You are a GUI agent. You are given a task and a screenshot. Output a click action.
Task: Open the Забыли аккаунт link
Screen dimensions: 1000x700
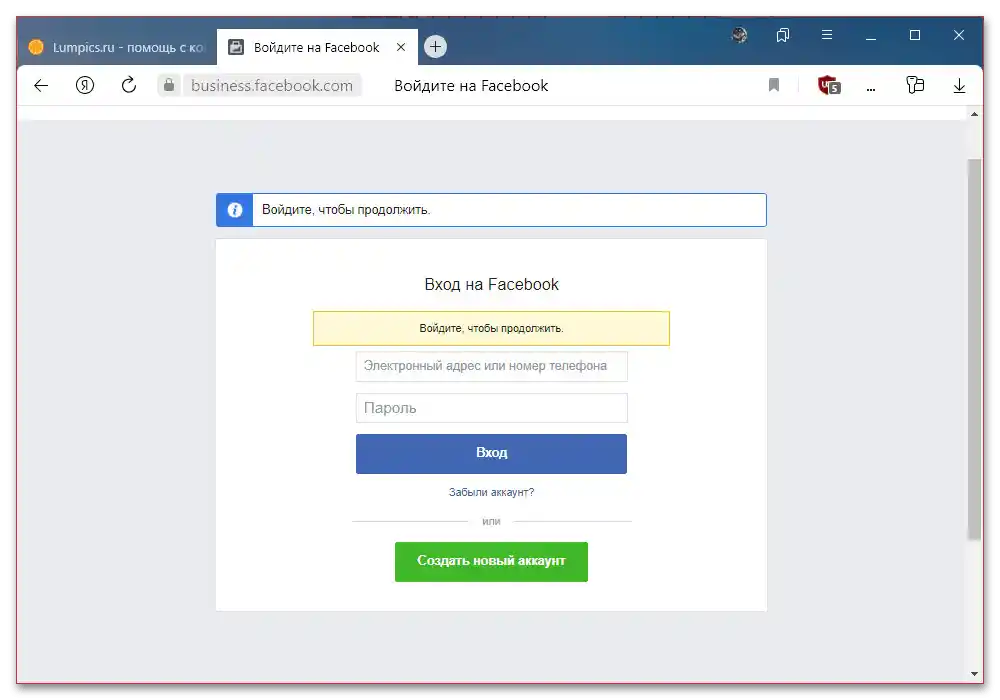[x=491, y=491]
